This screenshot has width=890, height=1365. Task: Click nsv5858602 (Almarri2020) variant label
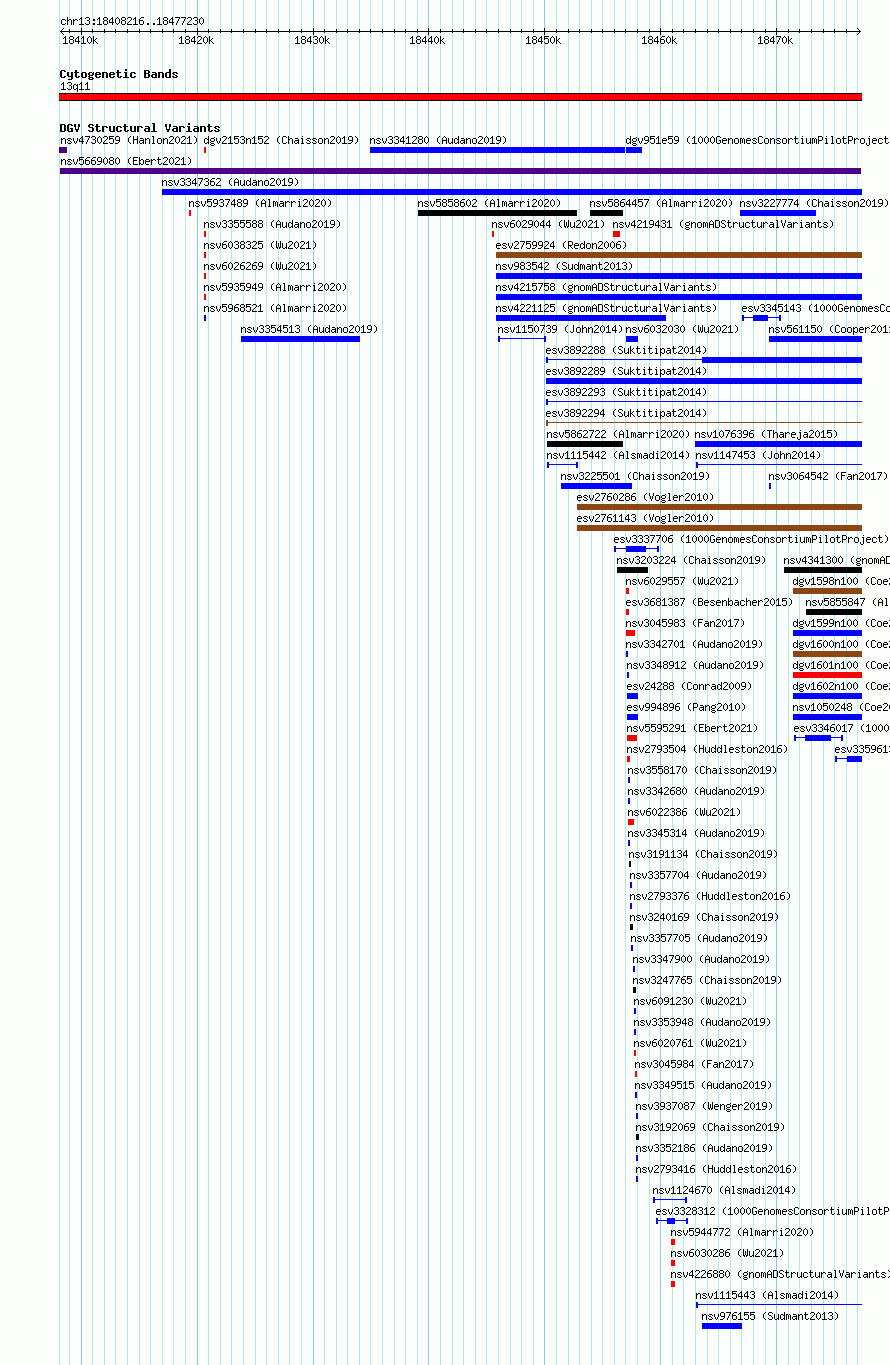pos(489,203)
